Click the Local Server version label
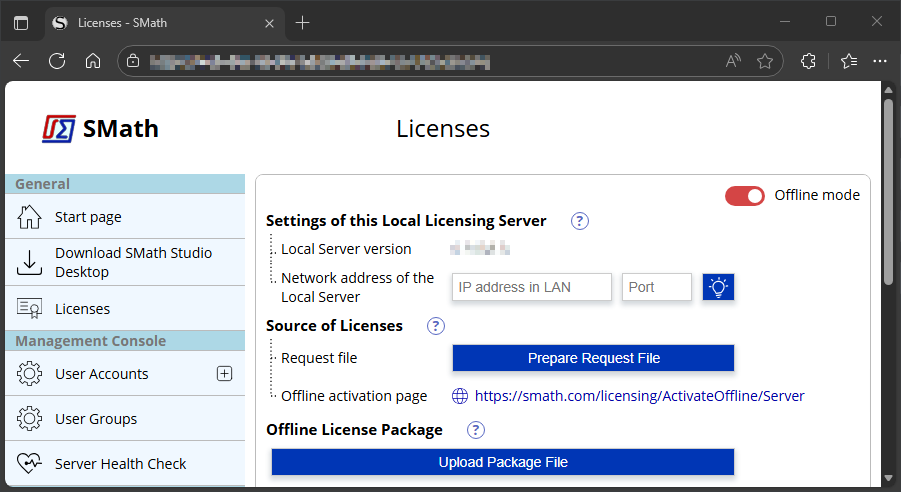This screenshot has height=492, width=901. point(346,249)
